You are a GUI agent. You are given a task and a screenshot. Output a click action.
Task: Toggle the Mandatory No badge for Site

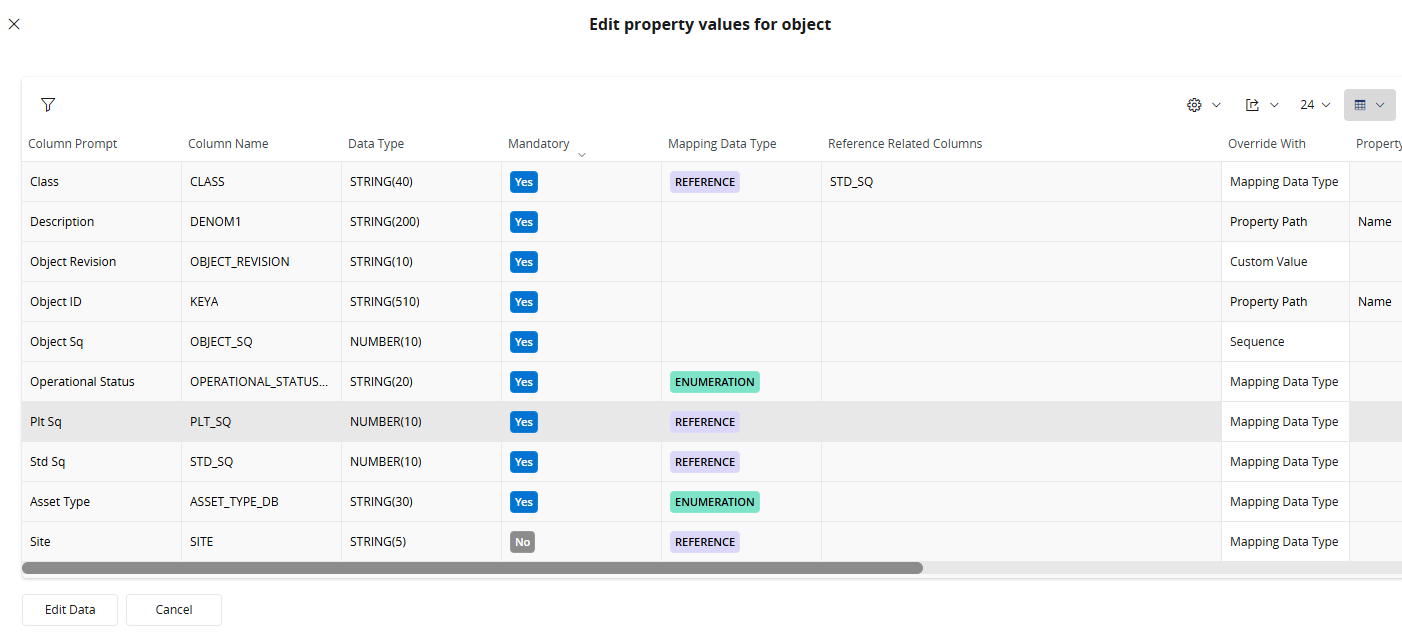tap(522, 542)
